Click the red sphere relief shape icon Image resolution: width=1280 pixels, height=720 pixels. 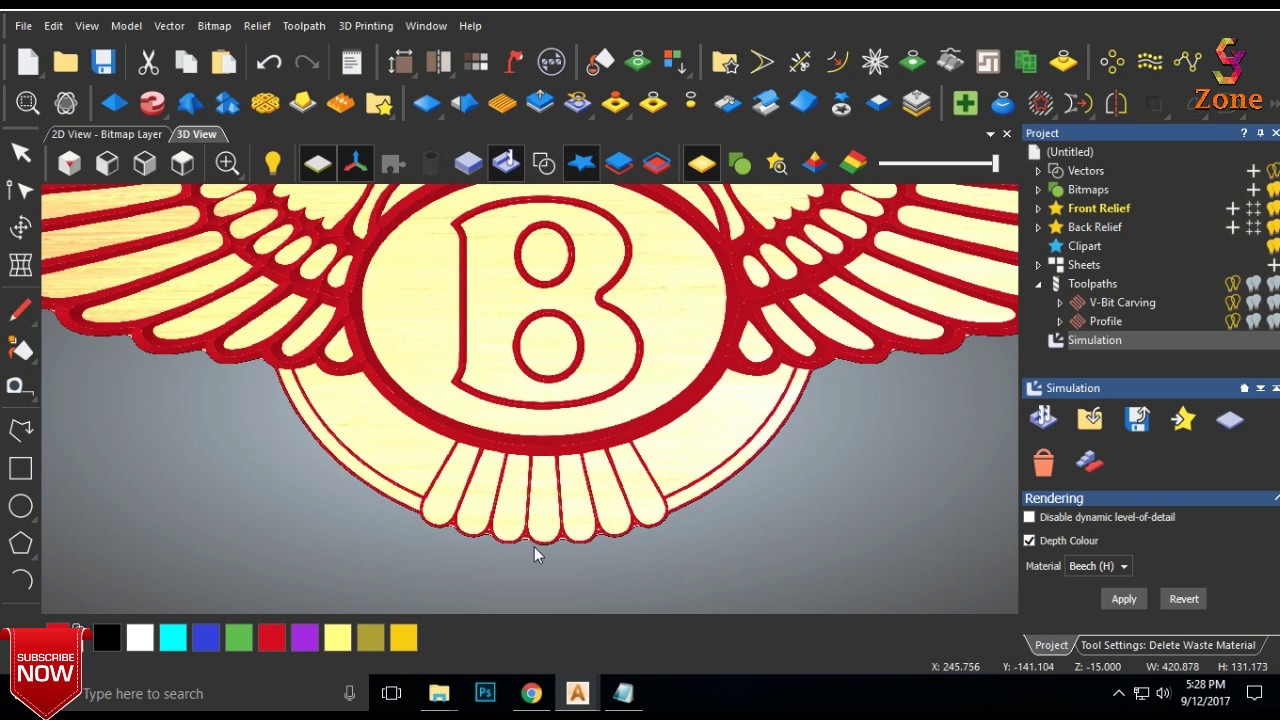point(152,102)
